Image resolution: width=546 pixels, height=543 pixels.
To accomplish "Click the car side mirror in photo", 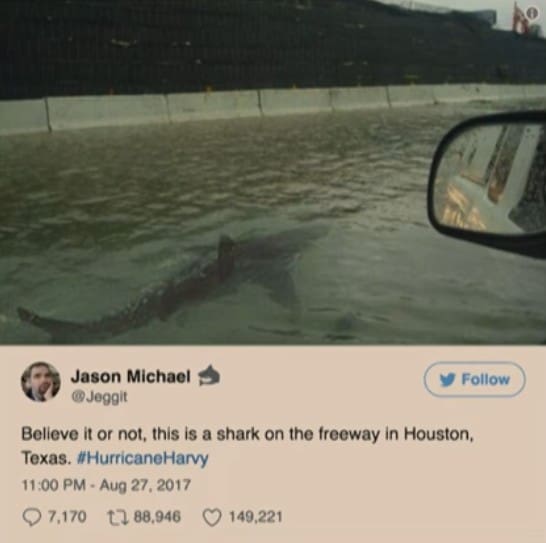I will (x=488, y=182).
